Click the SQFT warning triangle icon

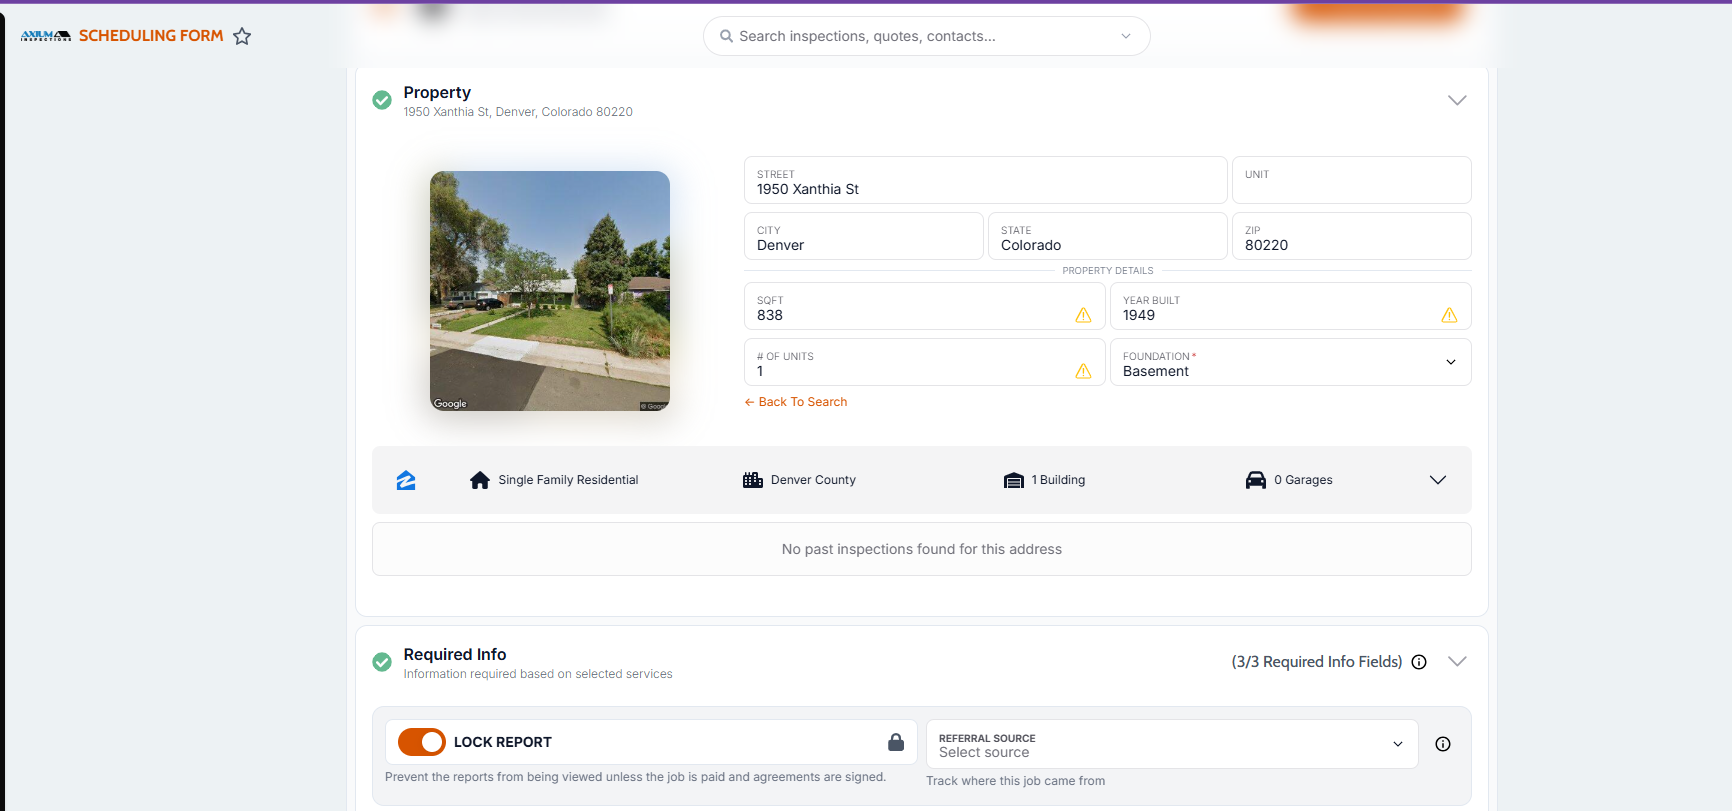pos(1083,315)
